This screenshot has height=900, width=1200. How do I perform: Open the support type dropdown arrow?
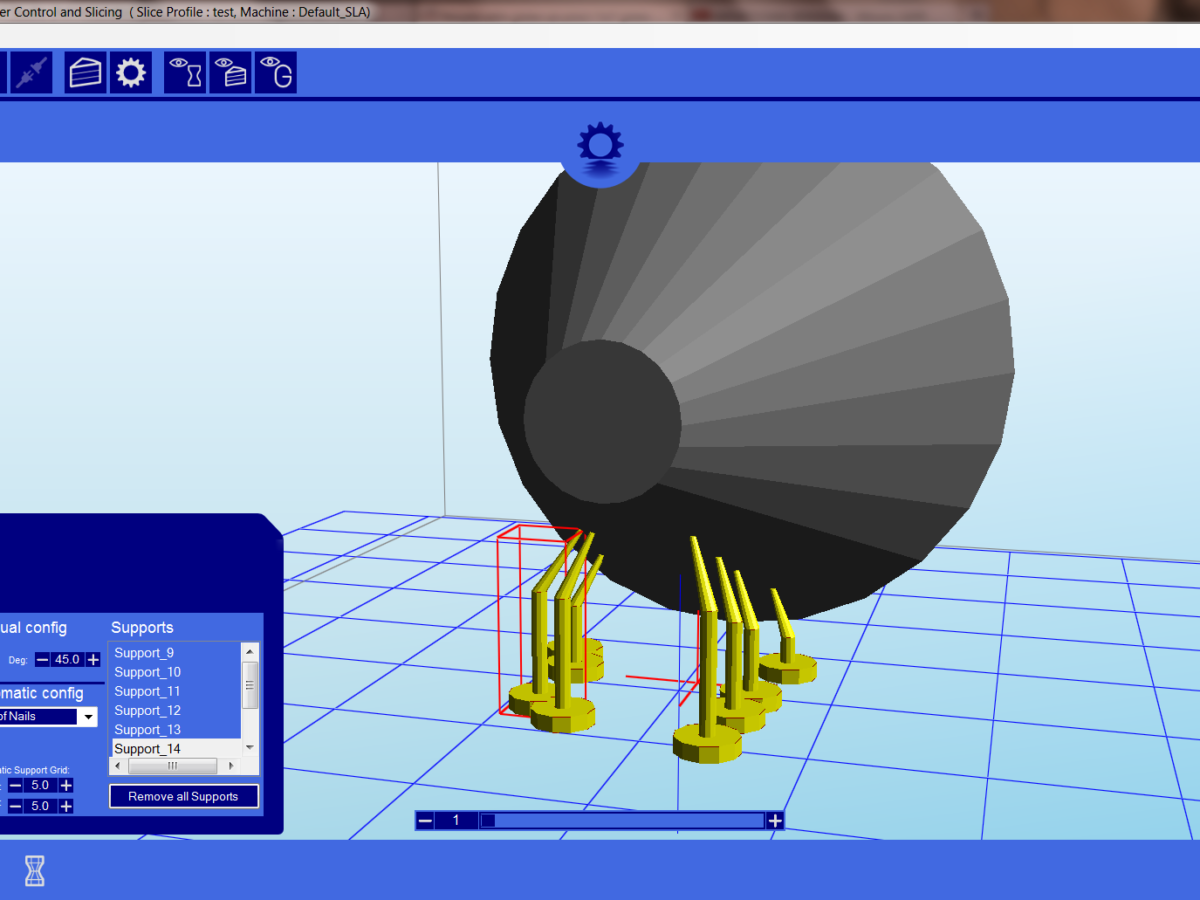point(88,717)
